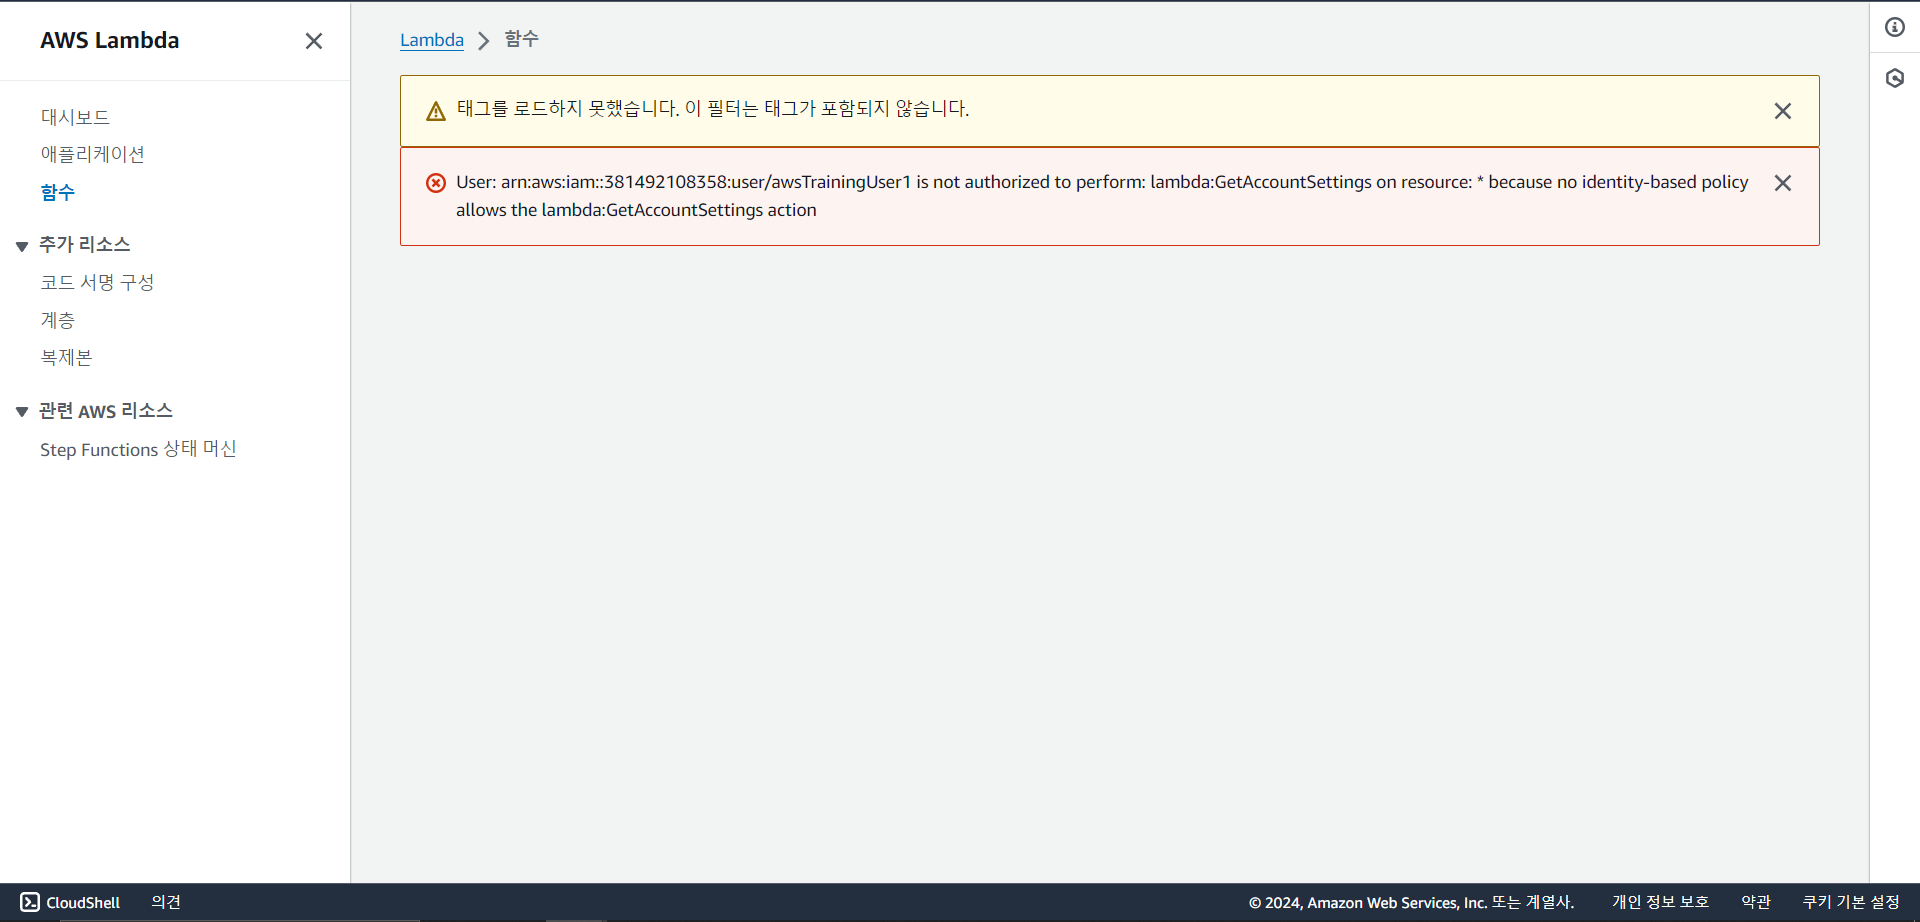
Task: Select 함수 in the sidebar
Action: [57, 192]
